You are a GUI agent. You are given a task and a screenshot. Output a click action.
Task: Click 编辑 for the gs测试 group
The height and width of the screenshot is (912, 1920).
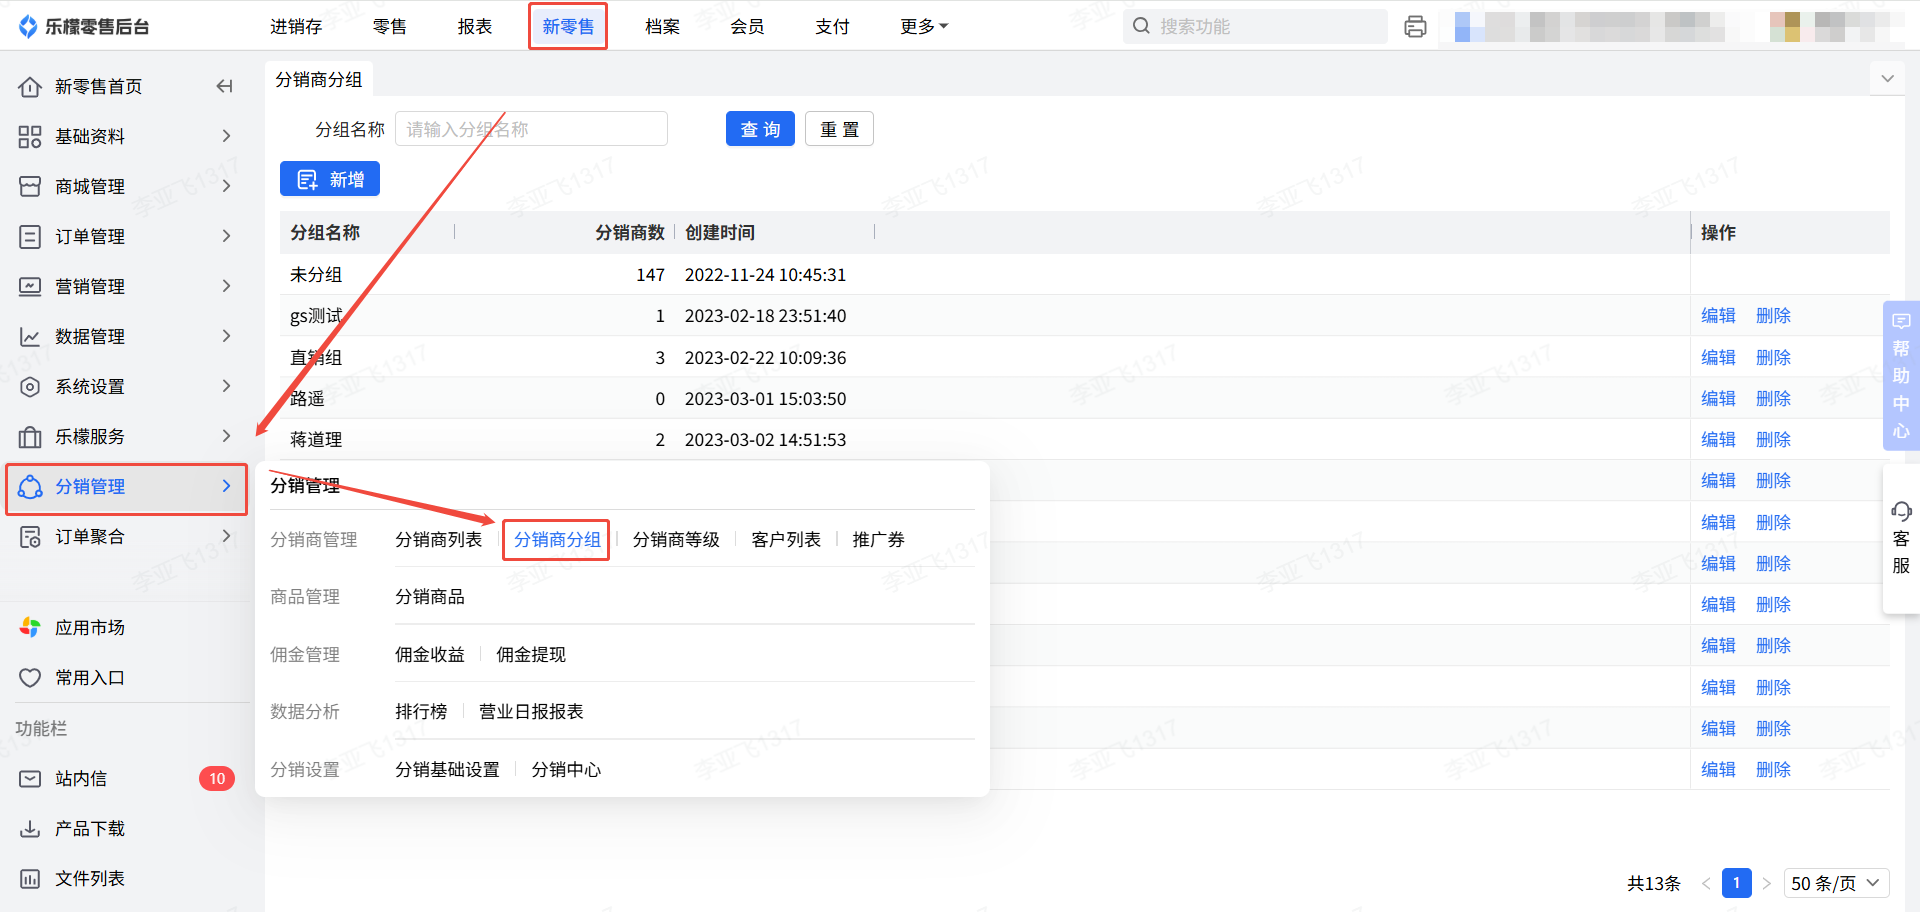tap(1718, 316)
